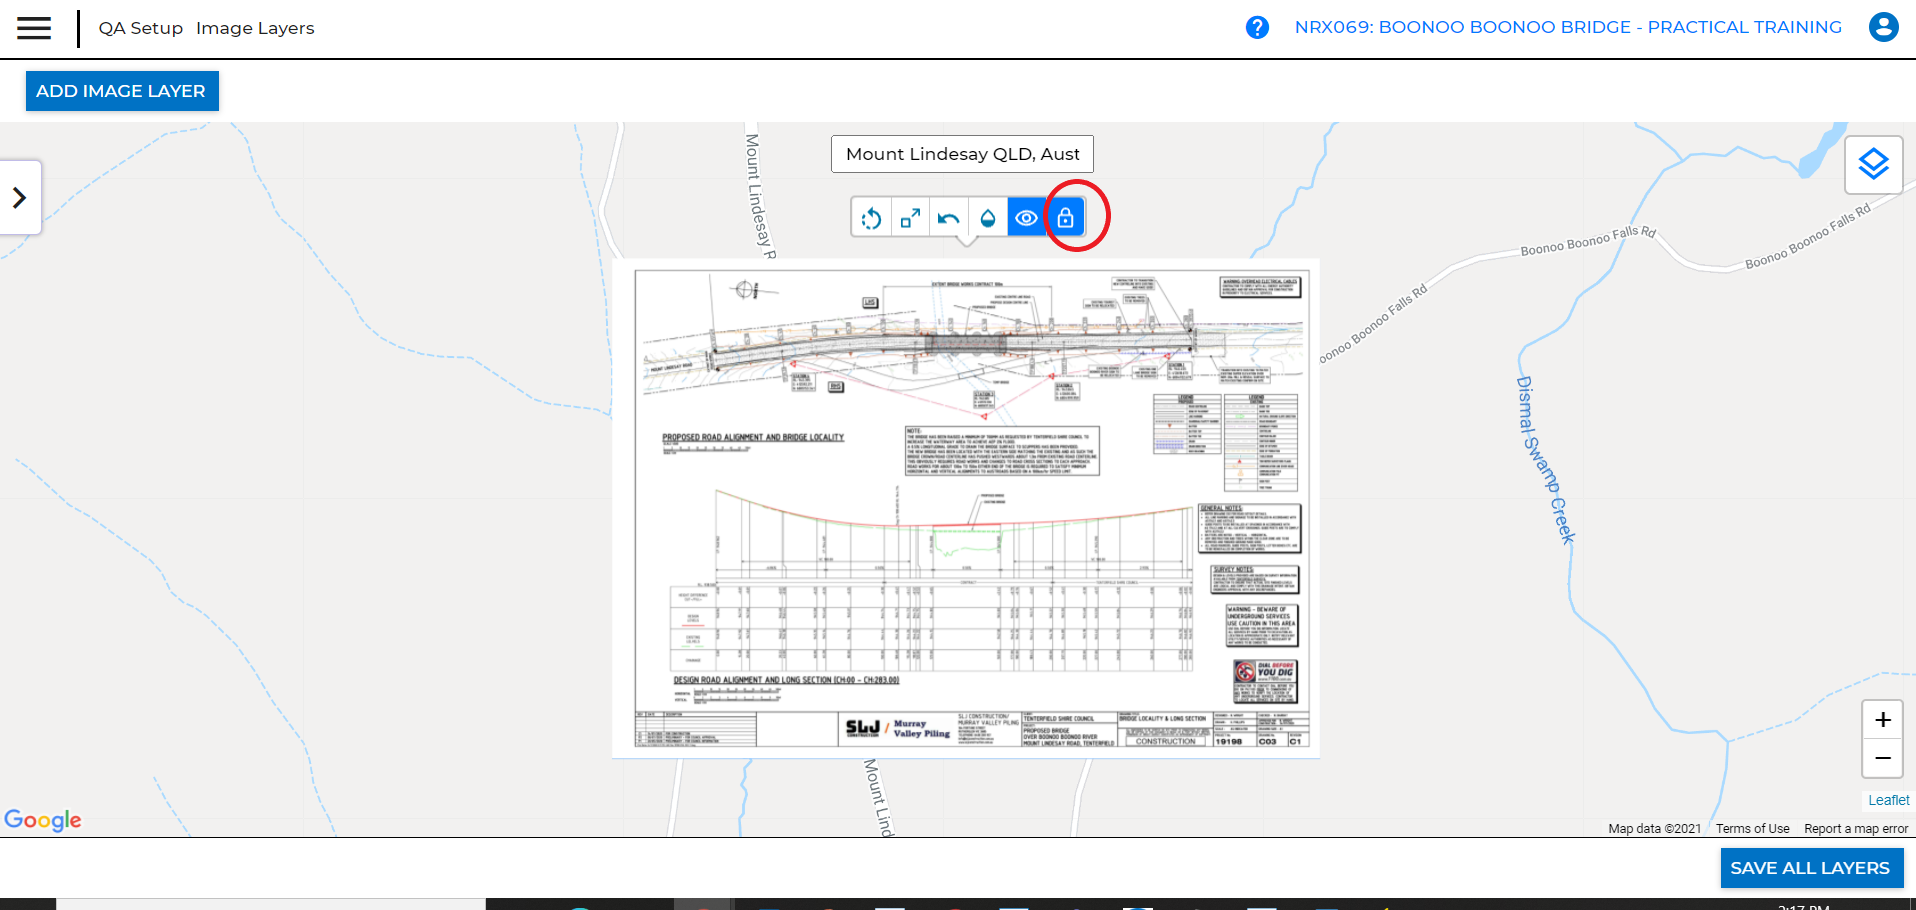Click the Add Image Layer button
The image size is (1916, 910).
point(121,91)
